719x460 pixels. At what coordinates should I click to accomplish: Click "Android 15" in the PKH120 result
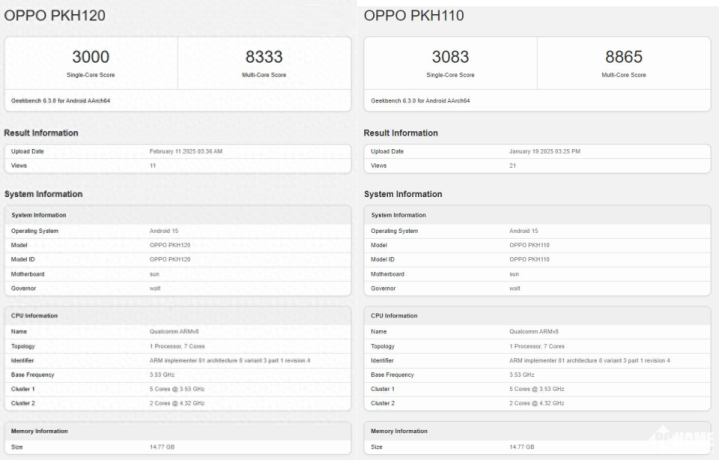tap(164, 231)
